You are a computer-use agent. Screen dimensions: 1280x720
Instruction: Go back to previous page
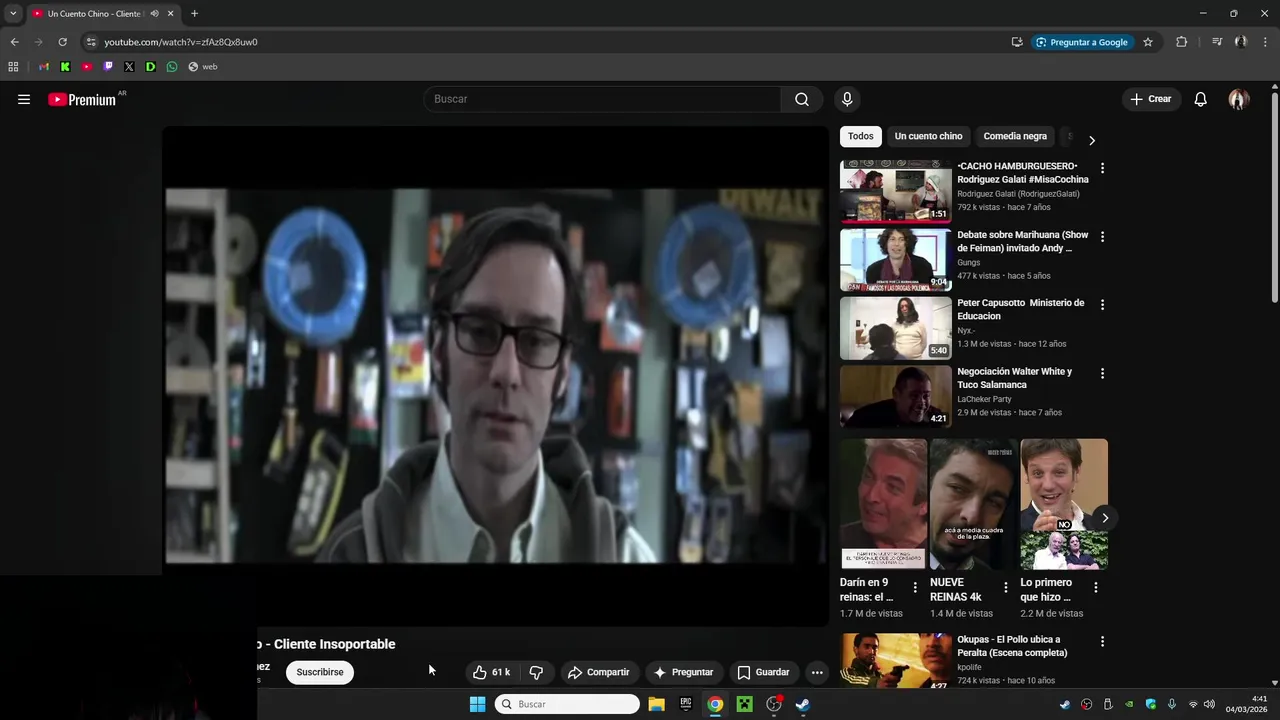(x=14, y=42)
